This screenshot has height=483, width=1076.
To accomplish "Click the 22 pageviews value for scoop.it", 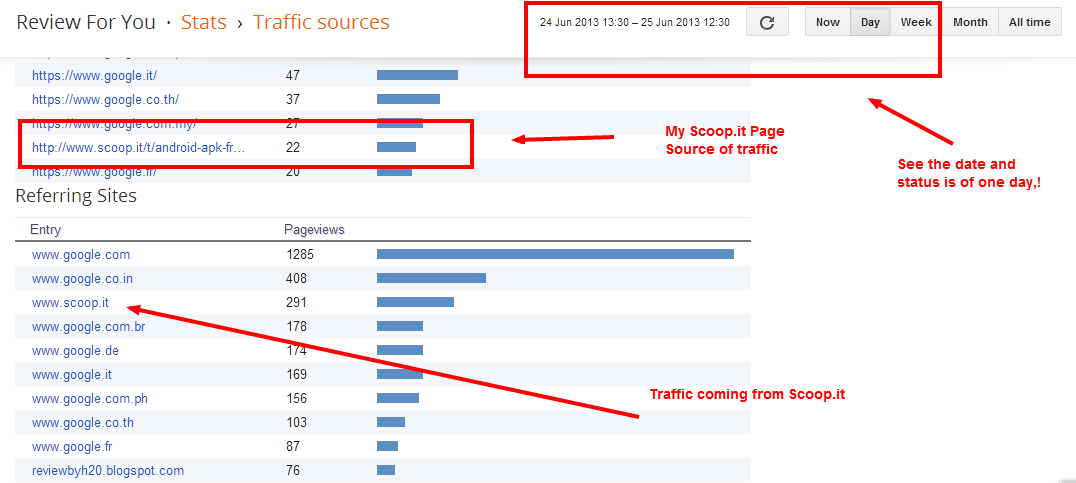I will (293, 147).
